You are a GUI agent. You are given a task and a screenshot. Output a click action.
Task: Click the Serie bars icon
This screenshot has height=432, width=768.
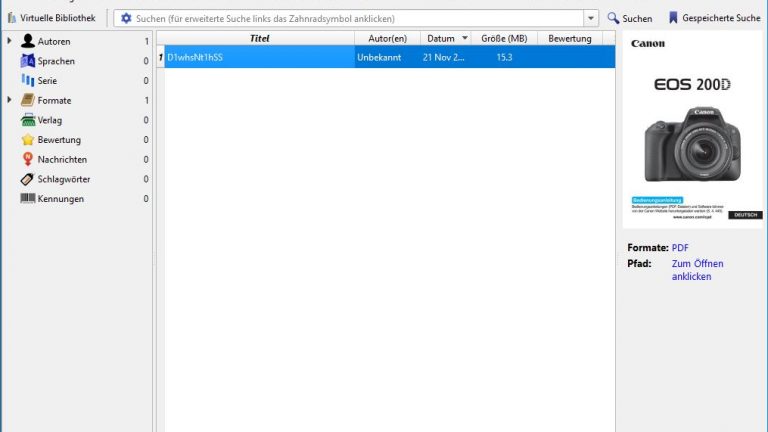point(28,80)
